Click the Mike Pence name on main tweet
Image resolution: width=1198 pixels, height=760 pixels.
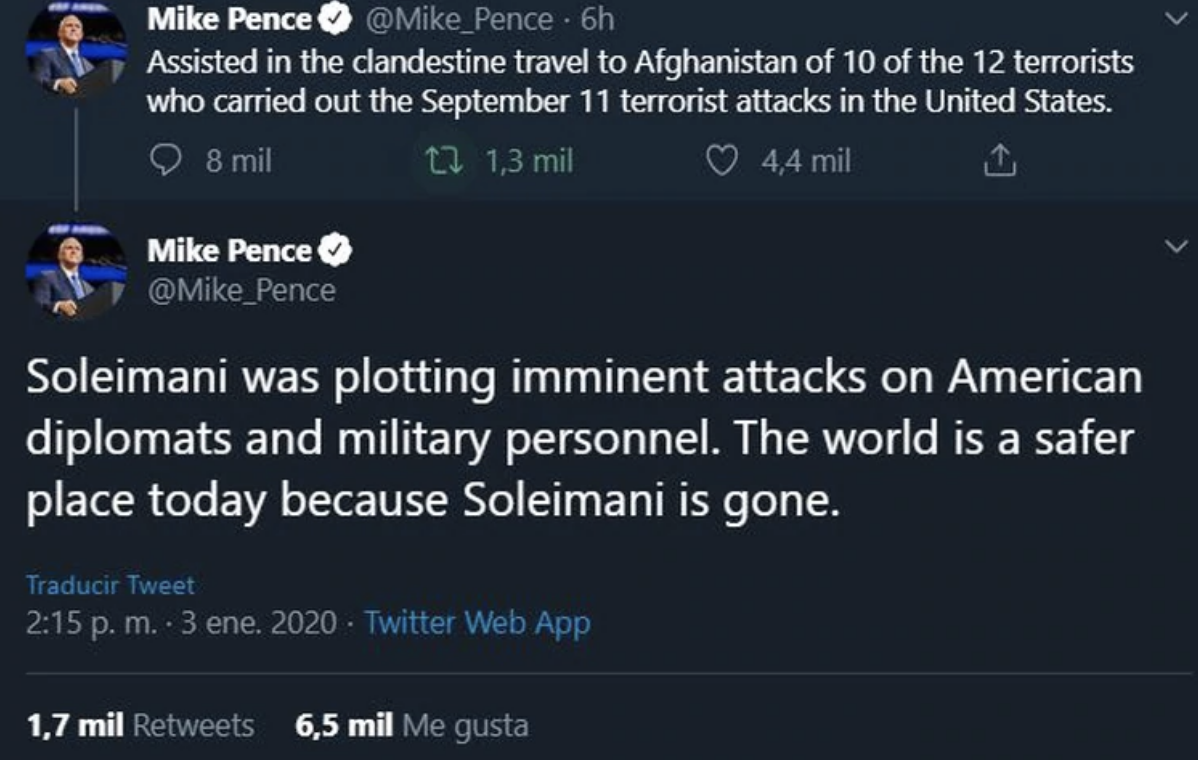(229, 252)
